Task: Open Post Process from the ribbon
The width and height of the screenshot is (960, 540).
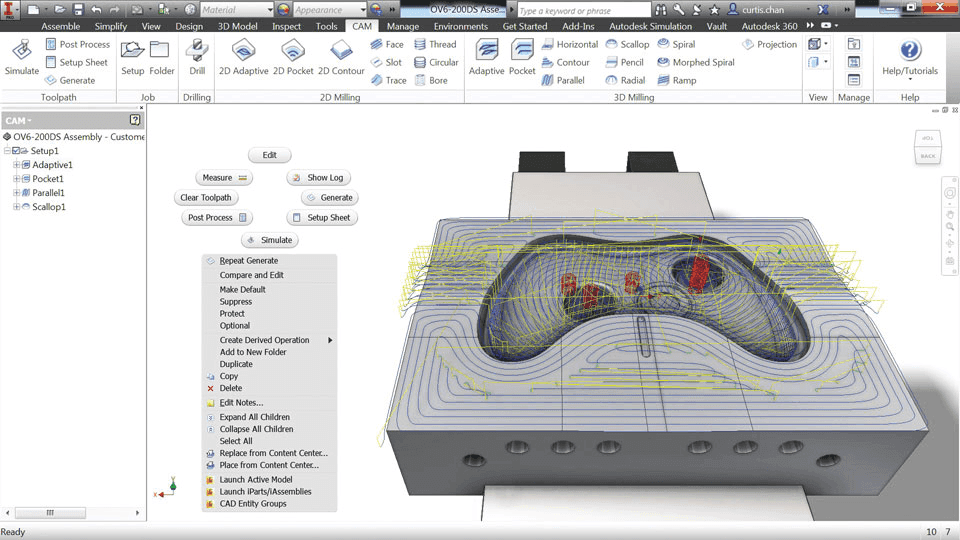Action: point(78,44)
